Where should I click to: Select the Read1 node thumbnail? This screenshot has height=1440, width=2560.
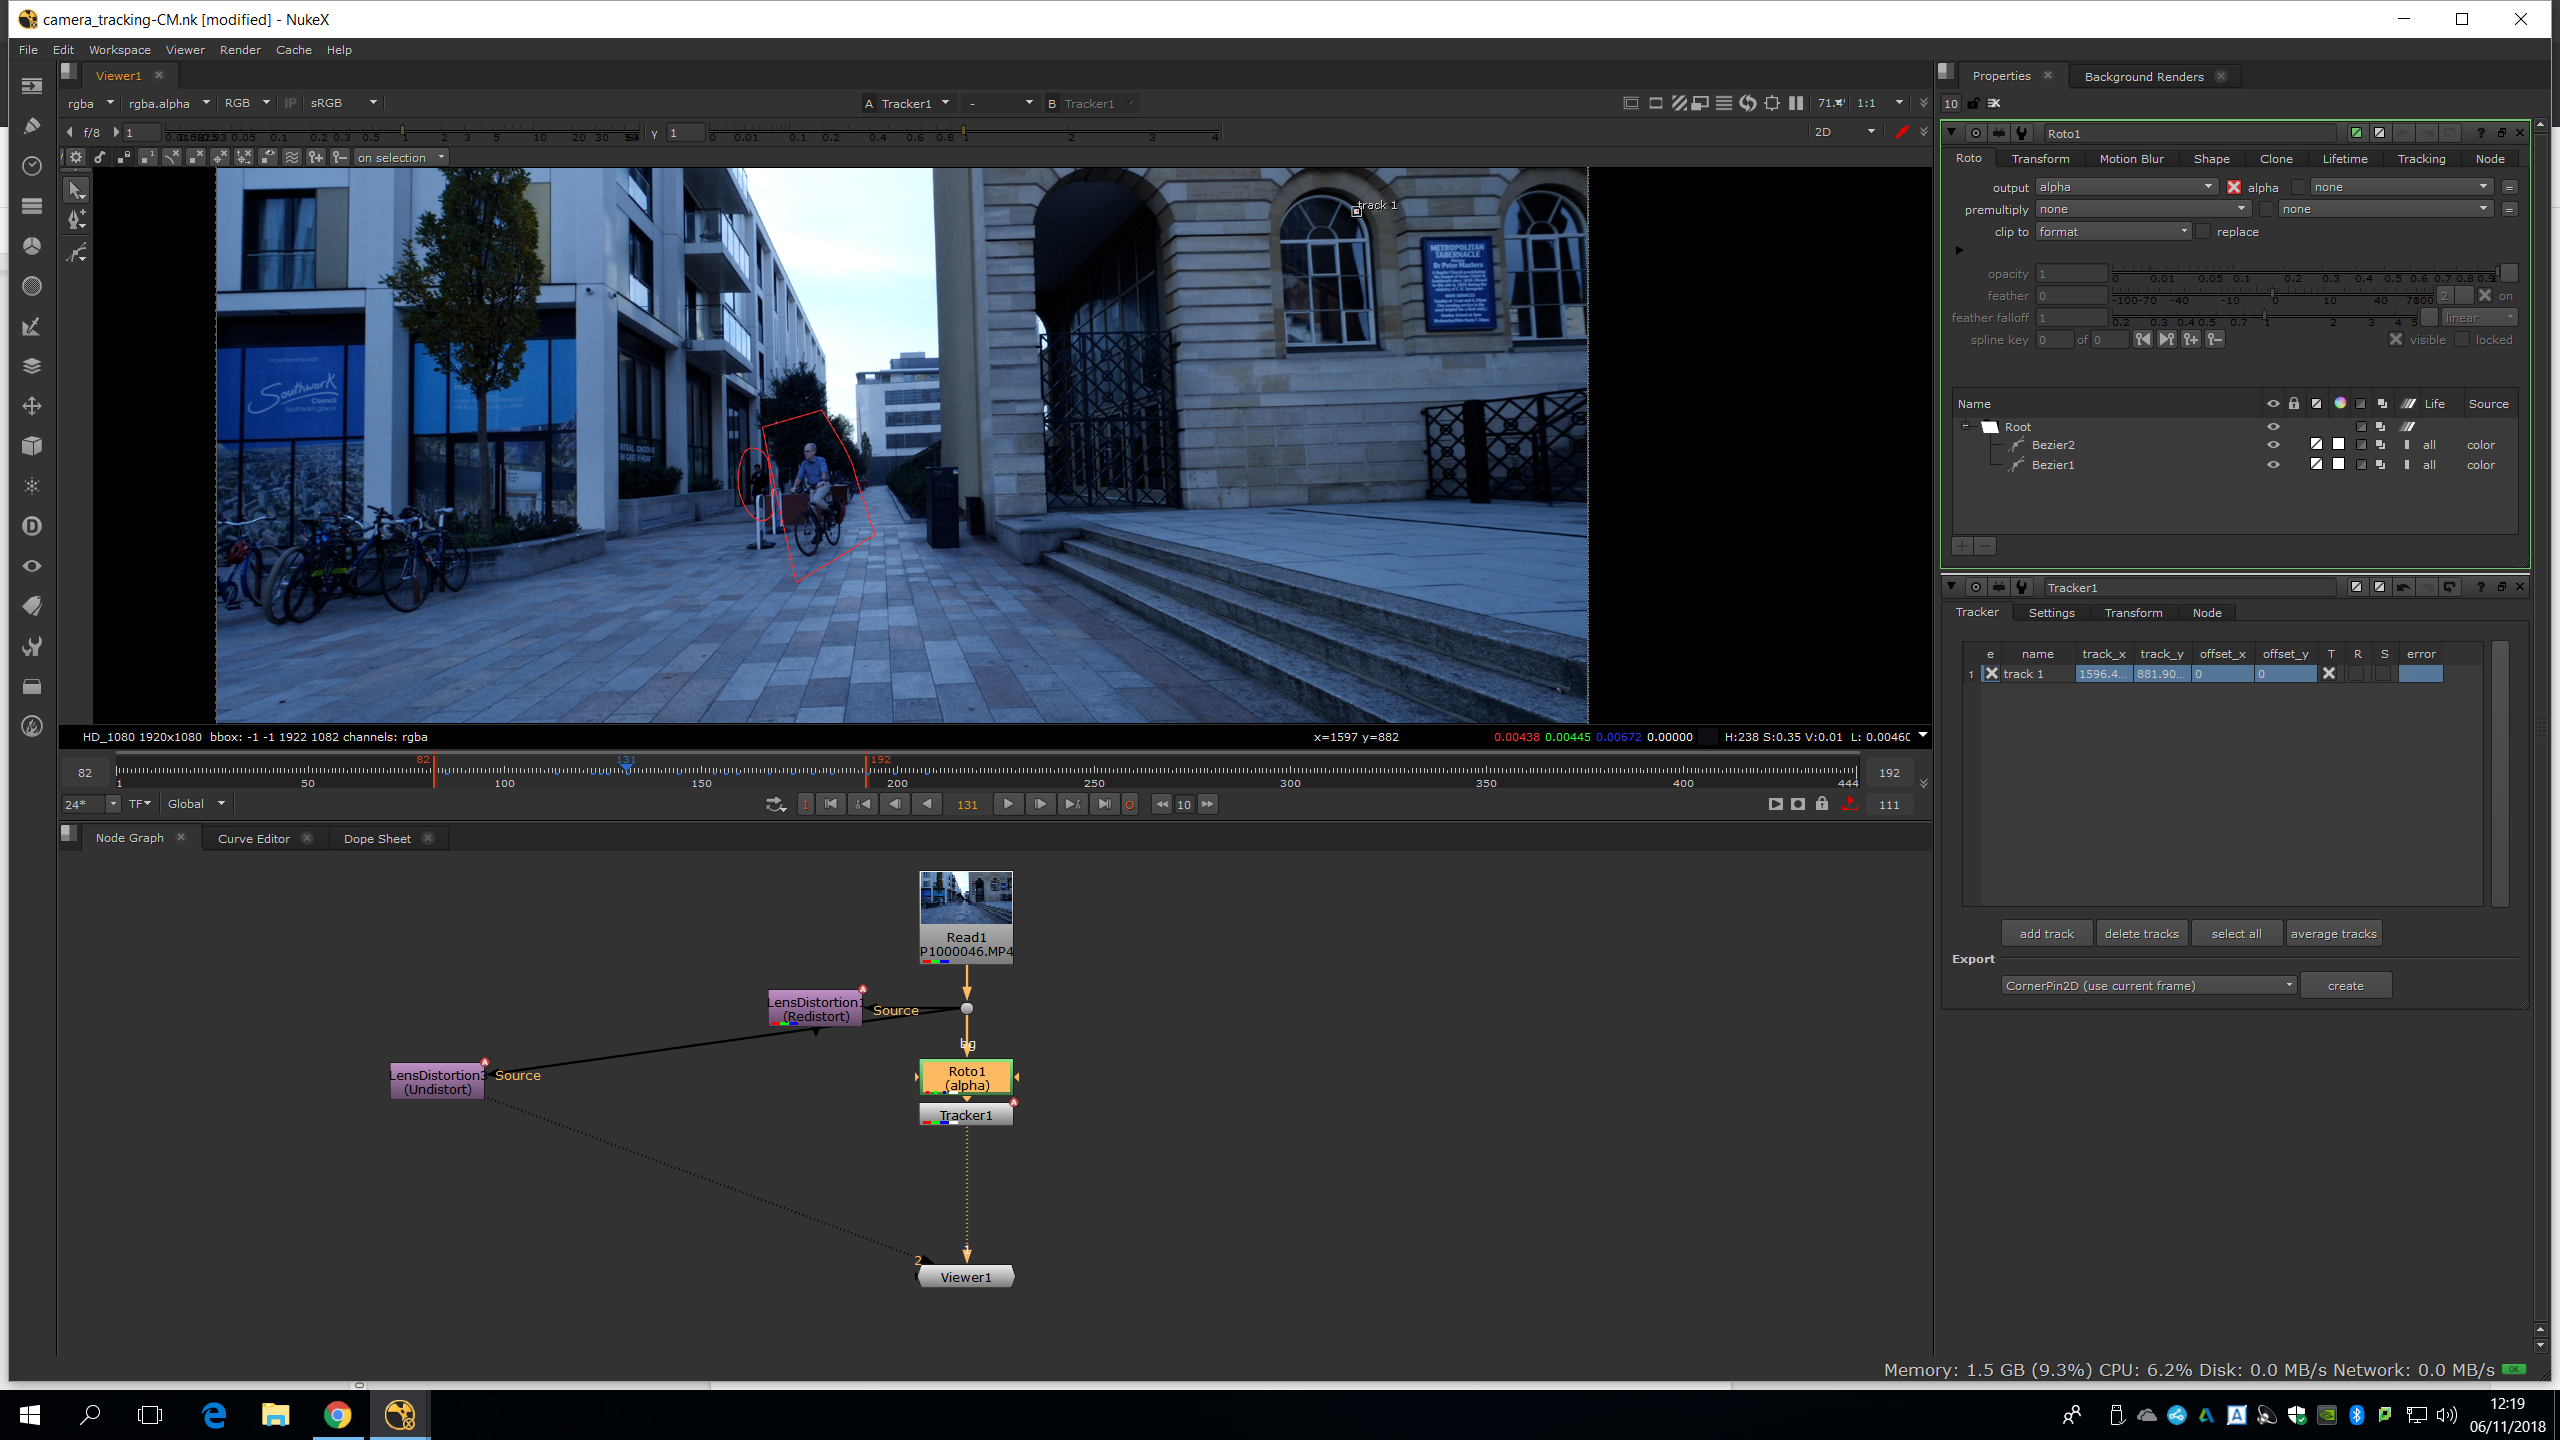[x=966, y=898]
